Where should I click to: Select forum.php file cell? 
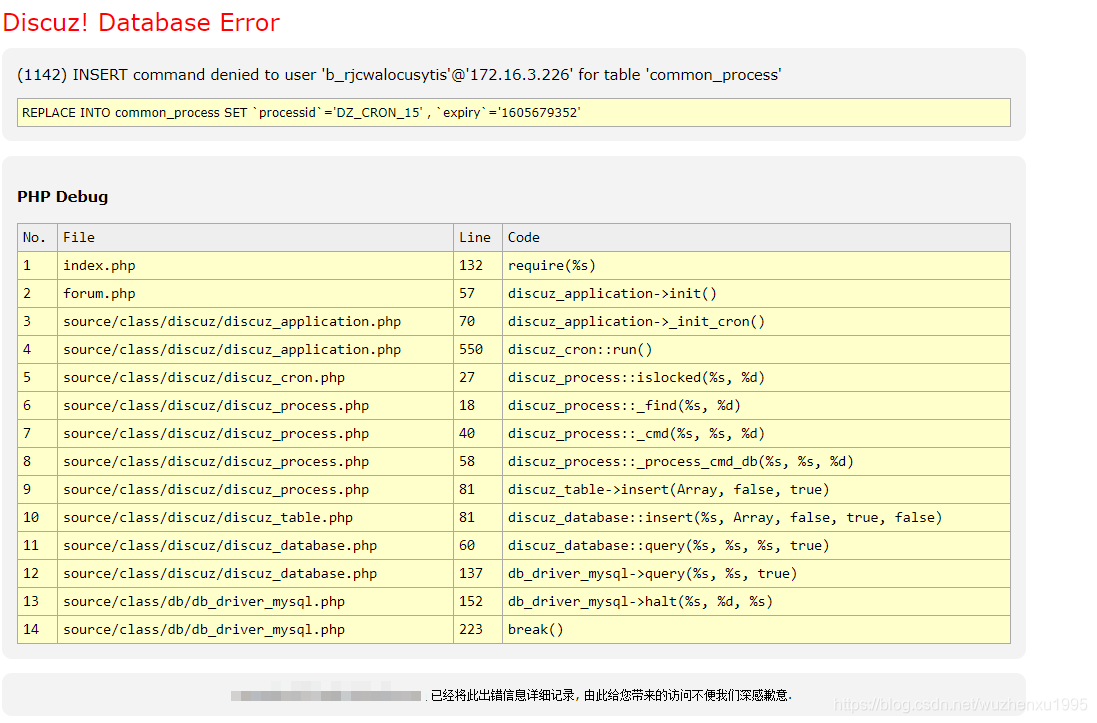point(255,294)
